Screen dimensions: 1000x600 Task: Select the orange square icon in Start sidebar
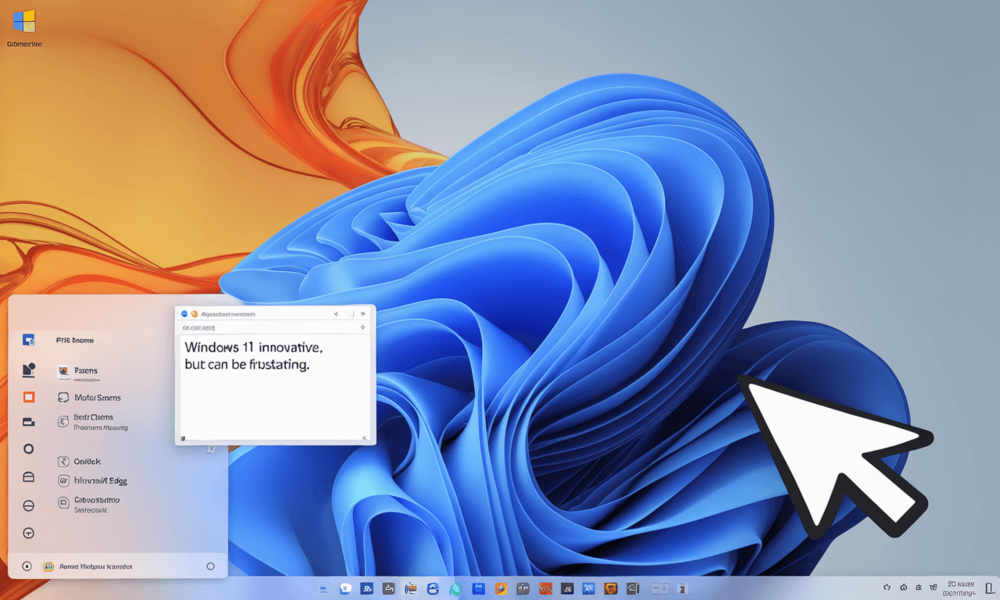tap(29, 397)
